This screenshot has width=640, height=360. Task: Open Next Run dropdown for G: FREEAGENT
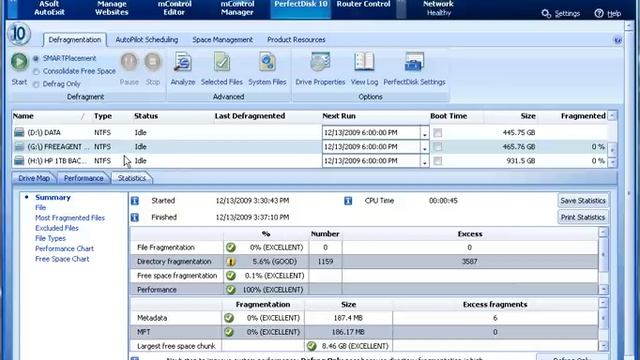[424, 147]
